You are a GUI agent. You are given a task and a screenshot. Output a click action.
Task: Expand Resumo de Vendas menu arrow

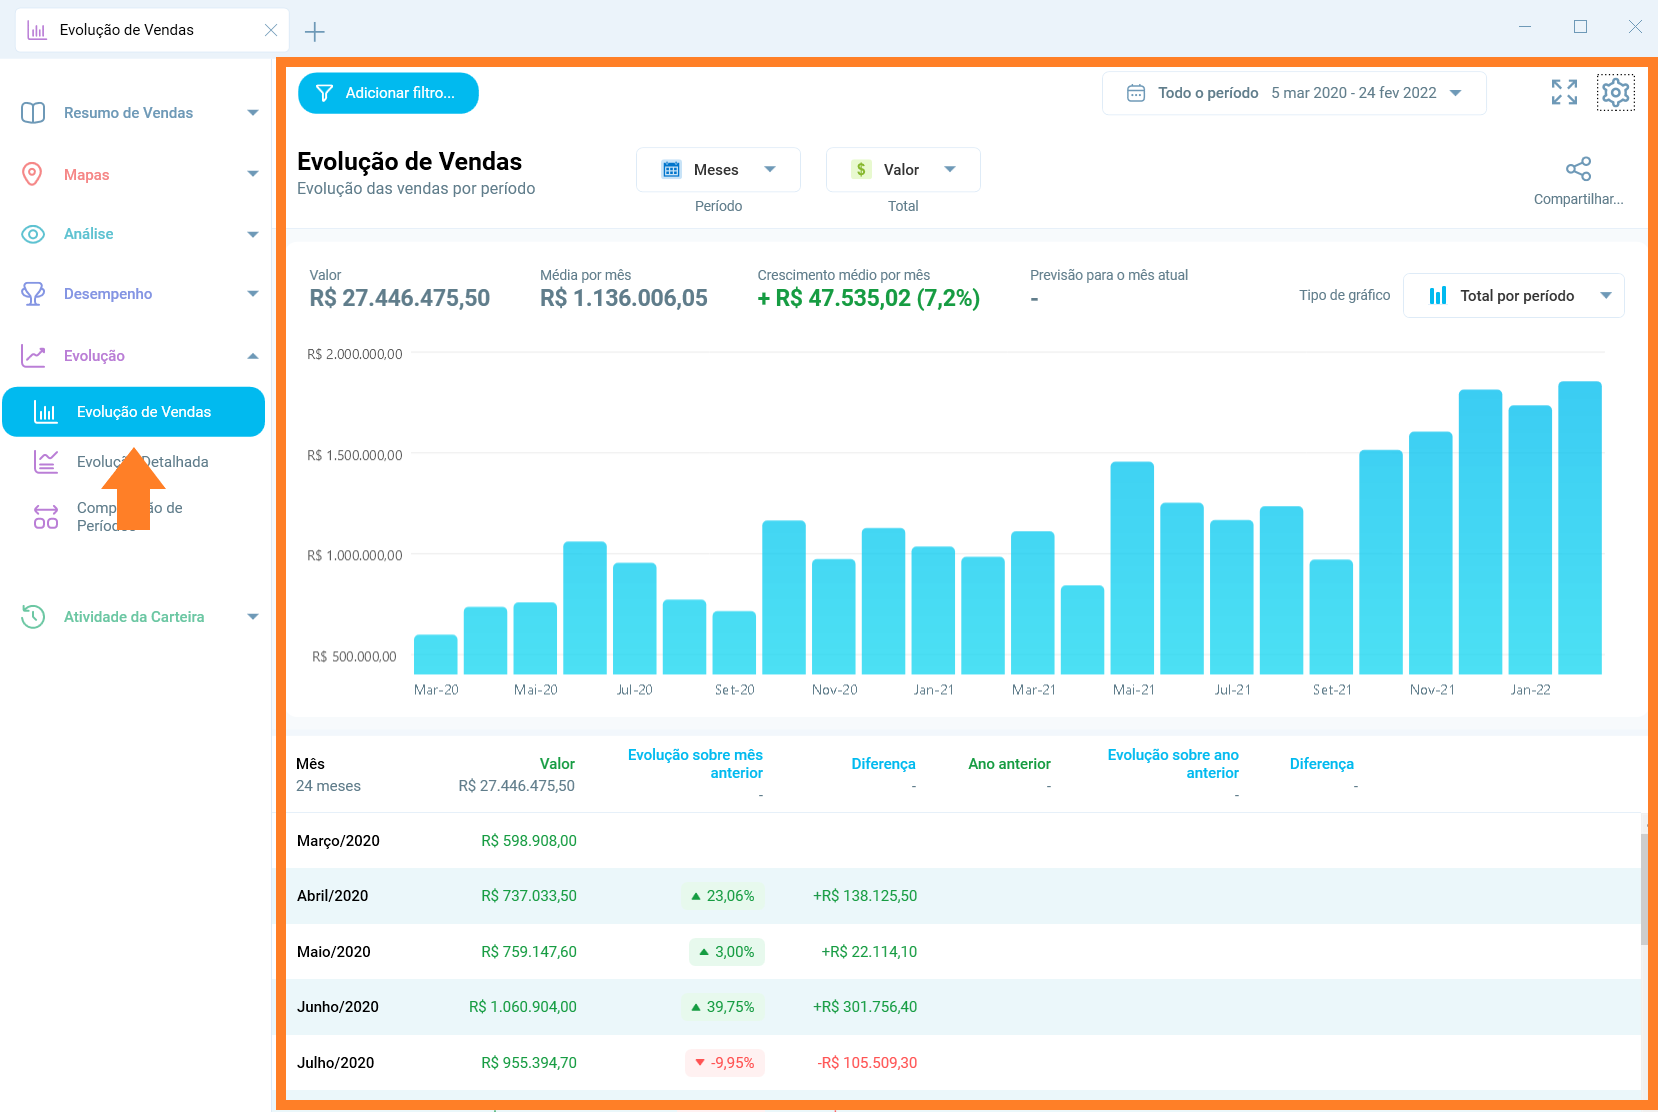[x=253, y=113]
